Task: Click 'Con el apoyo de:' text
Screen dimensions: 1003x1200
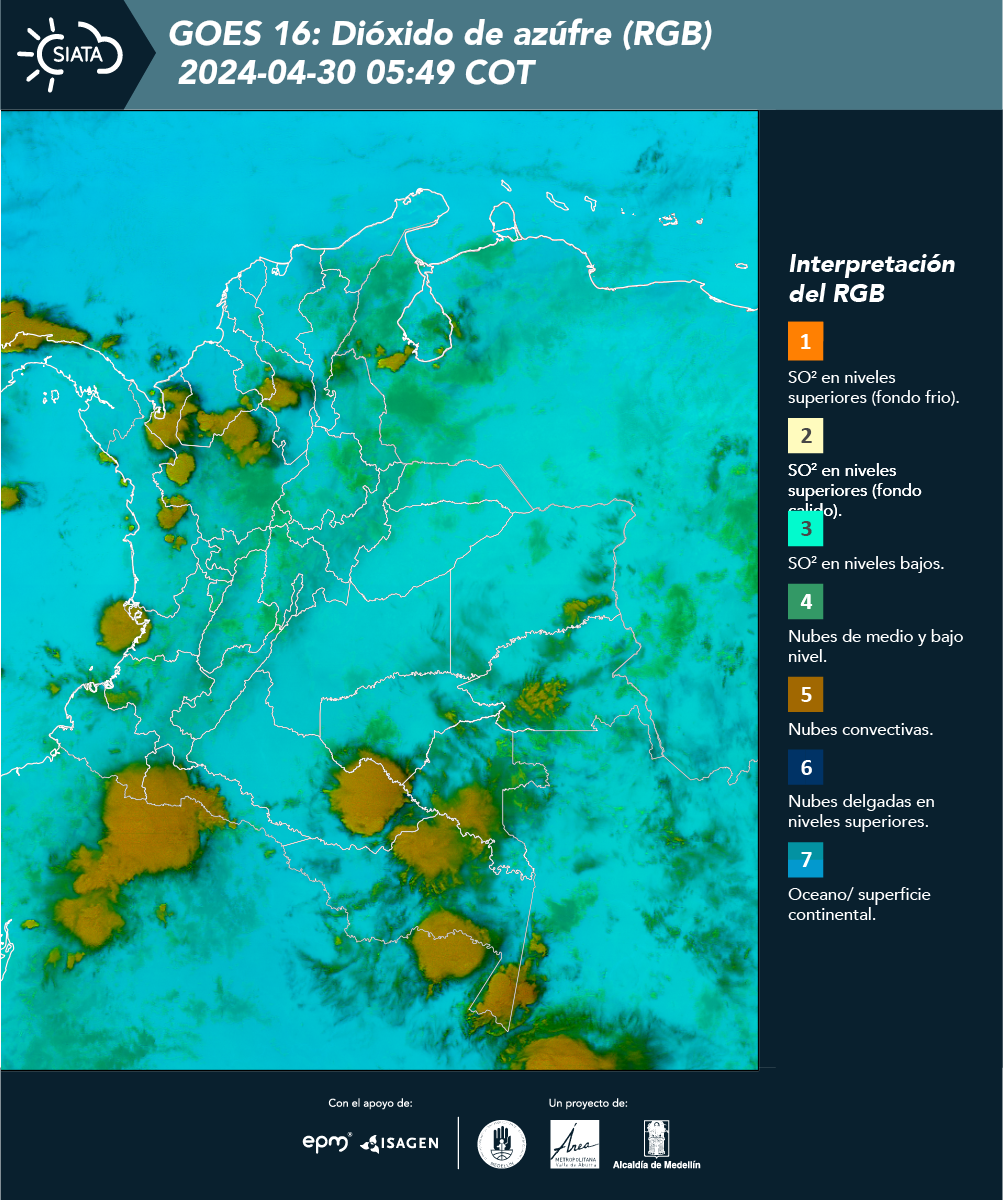Action: (x=370, y=1103)
